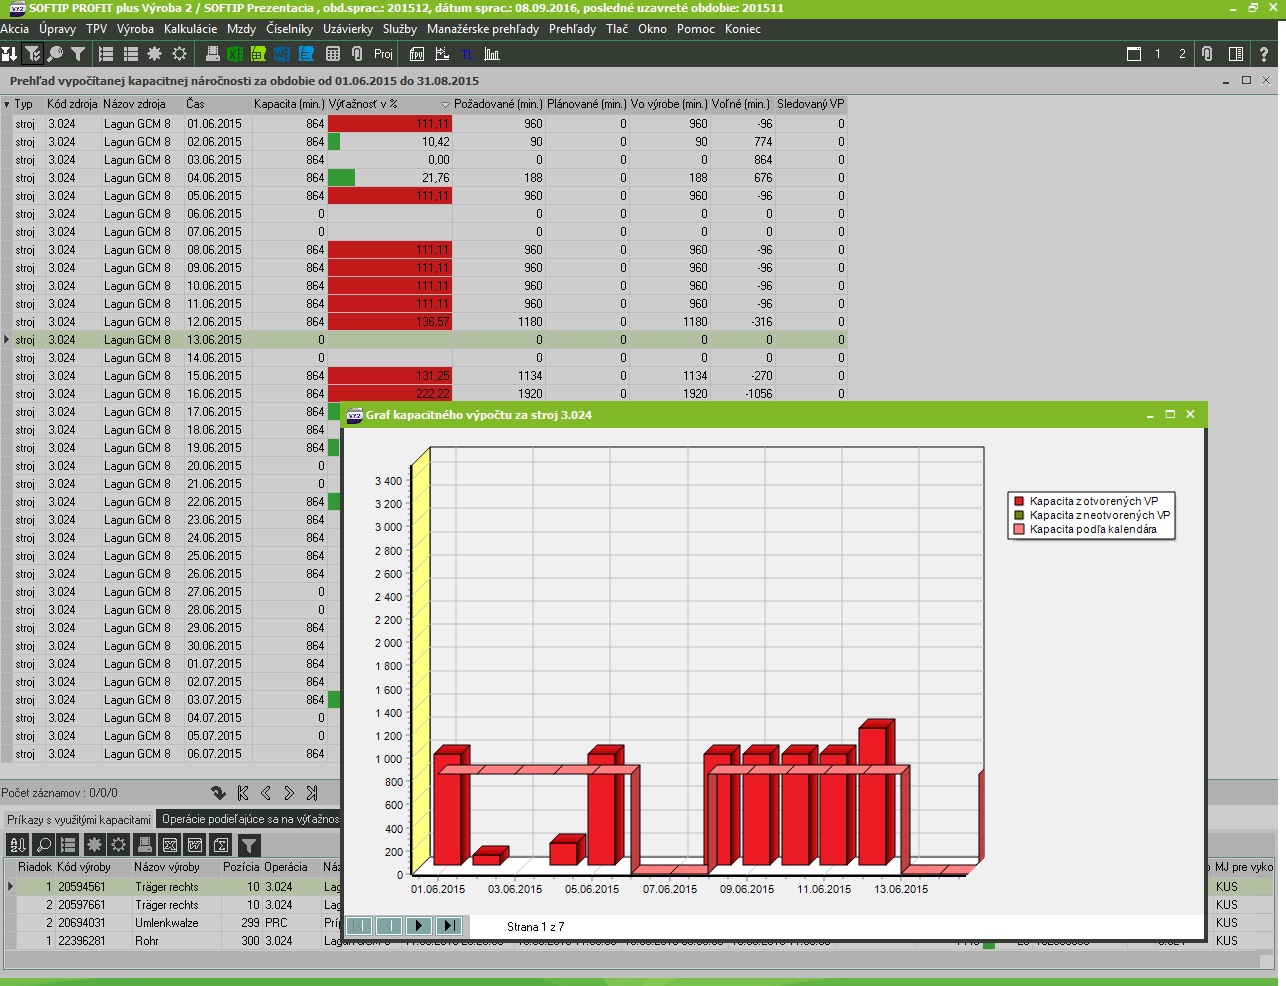Click the Word export icon in top toolbar
The width and height of the screenshot is (1286, 986).
[282, 54]
